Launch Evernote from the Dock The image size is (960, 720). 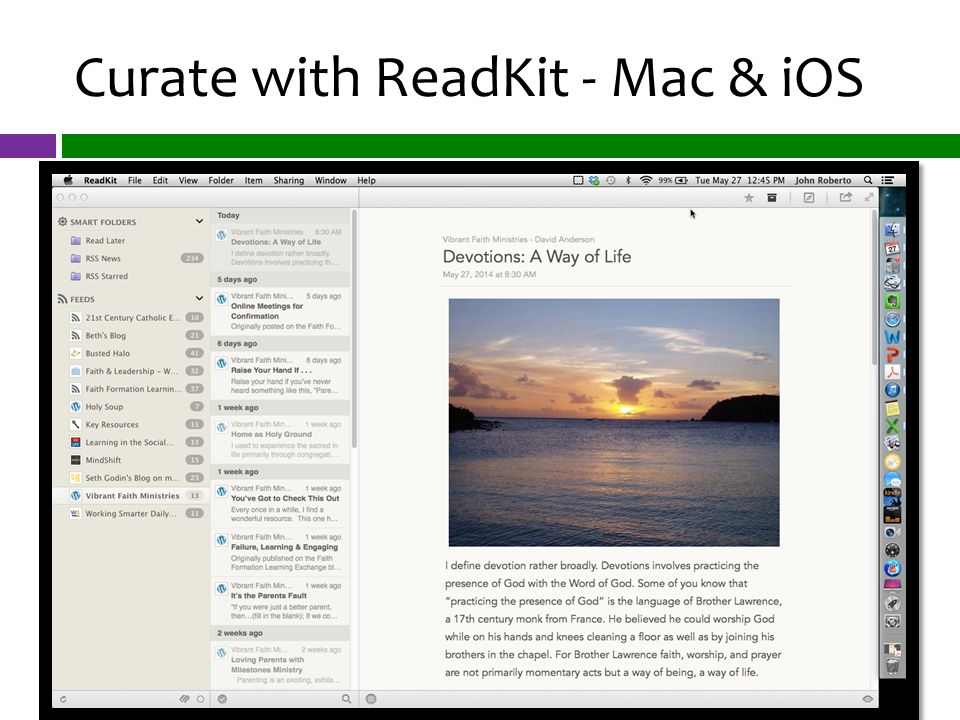coord(892,301)
